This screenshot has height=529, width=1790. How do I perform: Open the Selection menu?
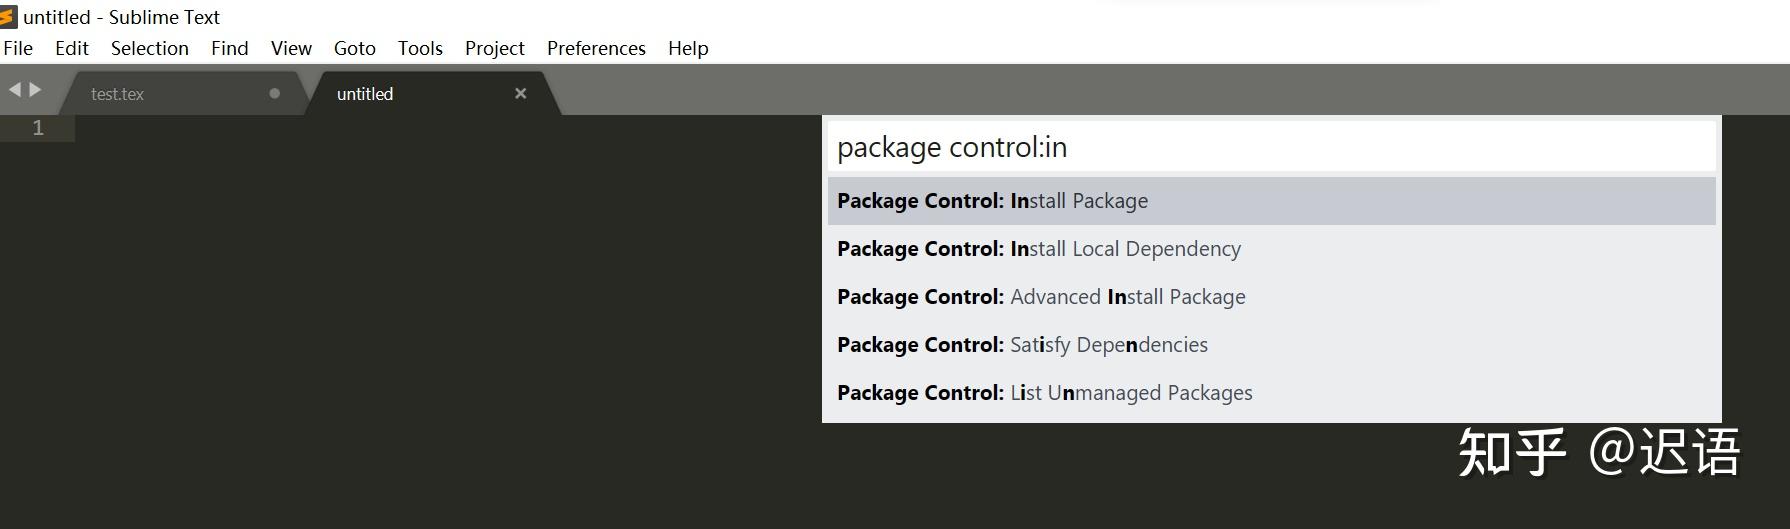point(149,48)
